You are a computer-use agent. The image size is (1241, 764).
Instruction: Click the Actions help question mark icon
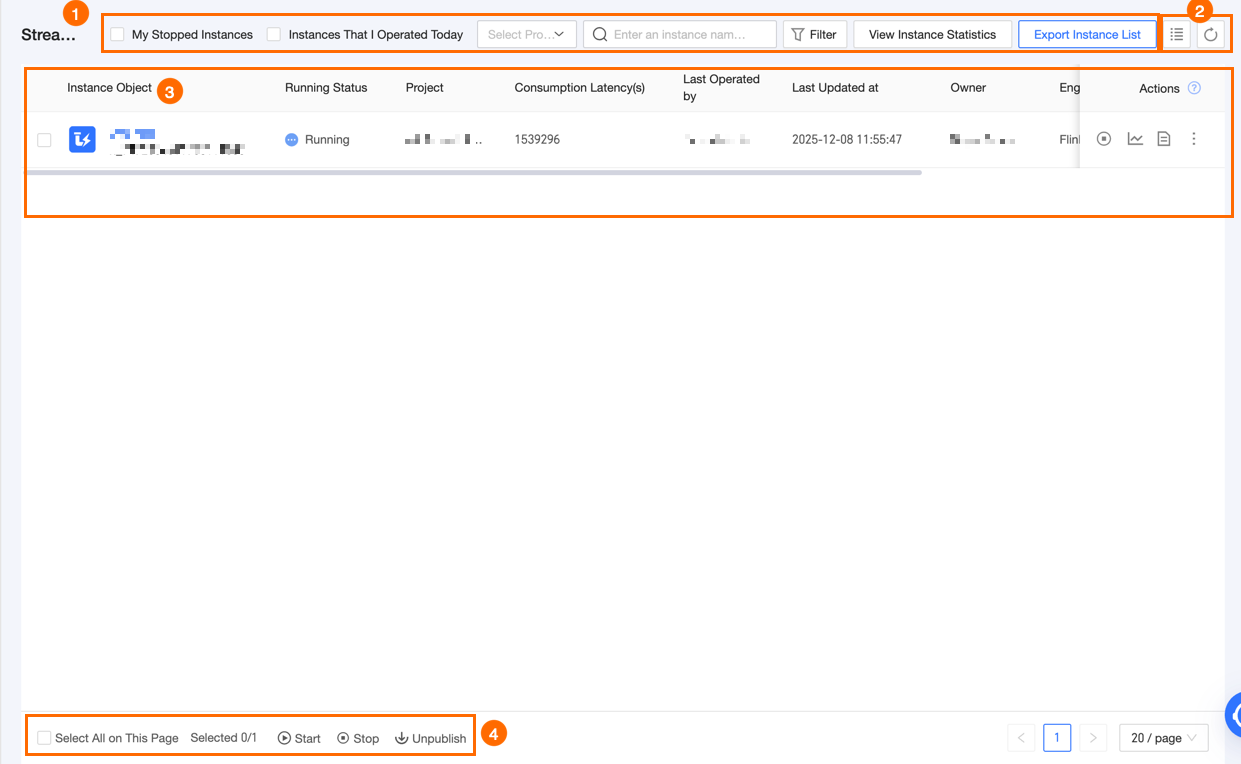coord(1194,88)
